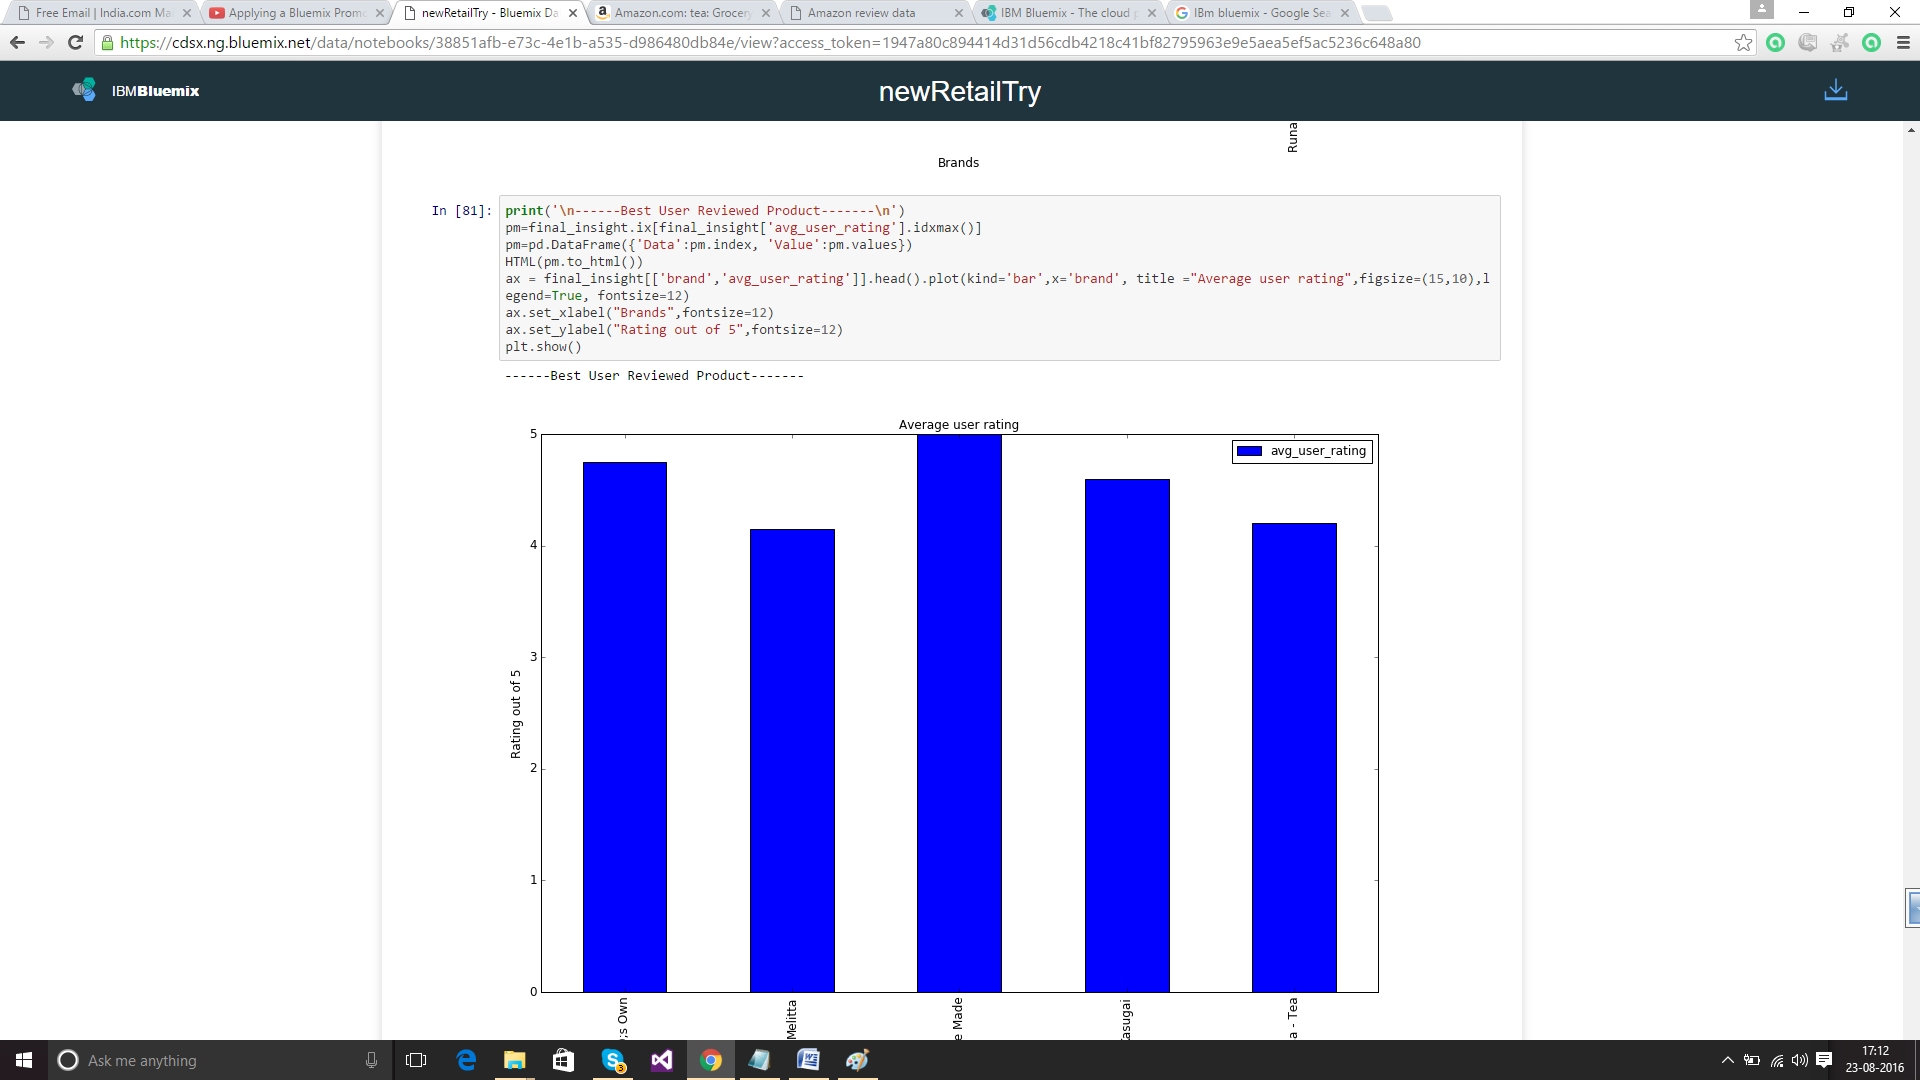Click the avg_user_rating legend blue swatch
This screenshot has width=1920, height=1080.
1249,451
